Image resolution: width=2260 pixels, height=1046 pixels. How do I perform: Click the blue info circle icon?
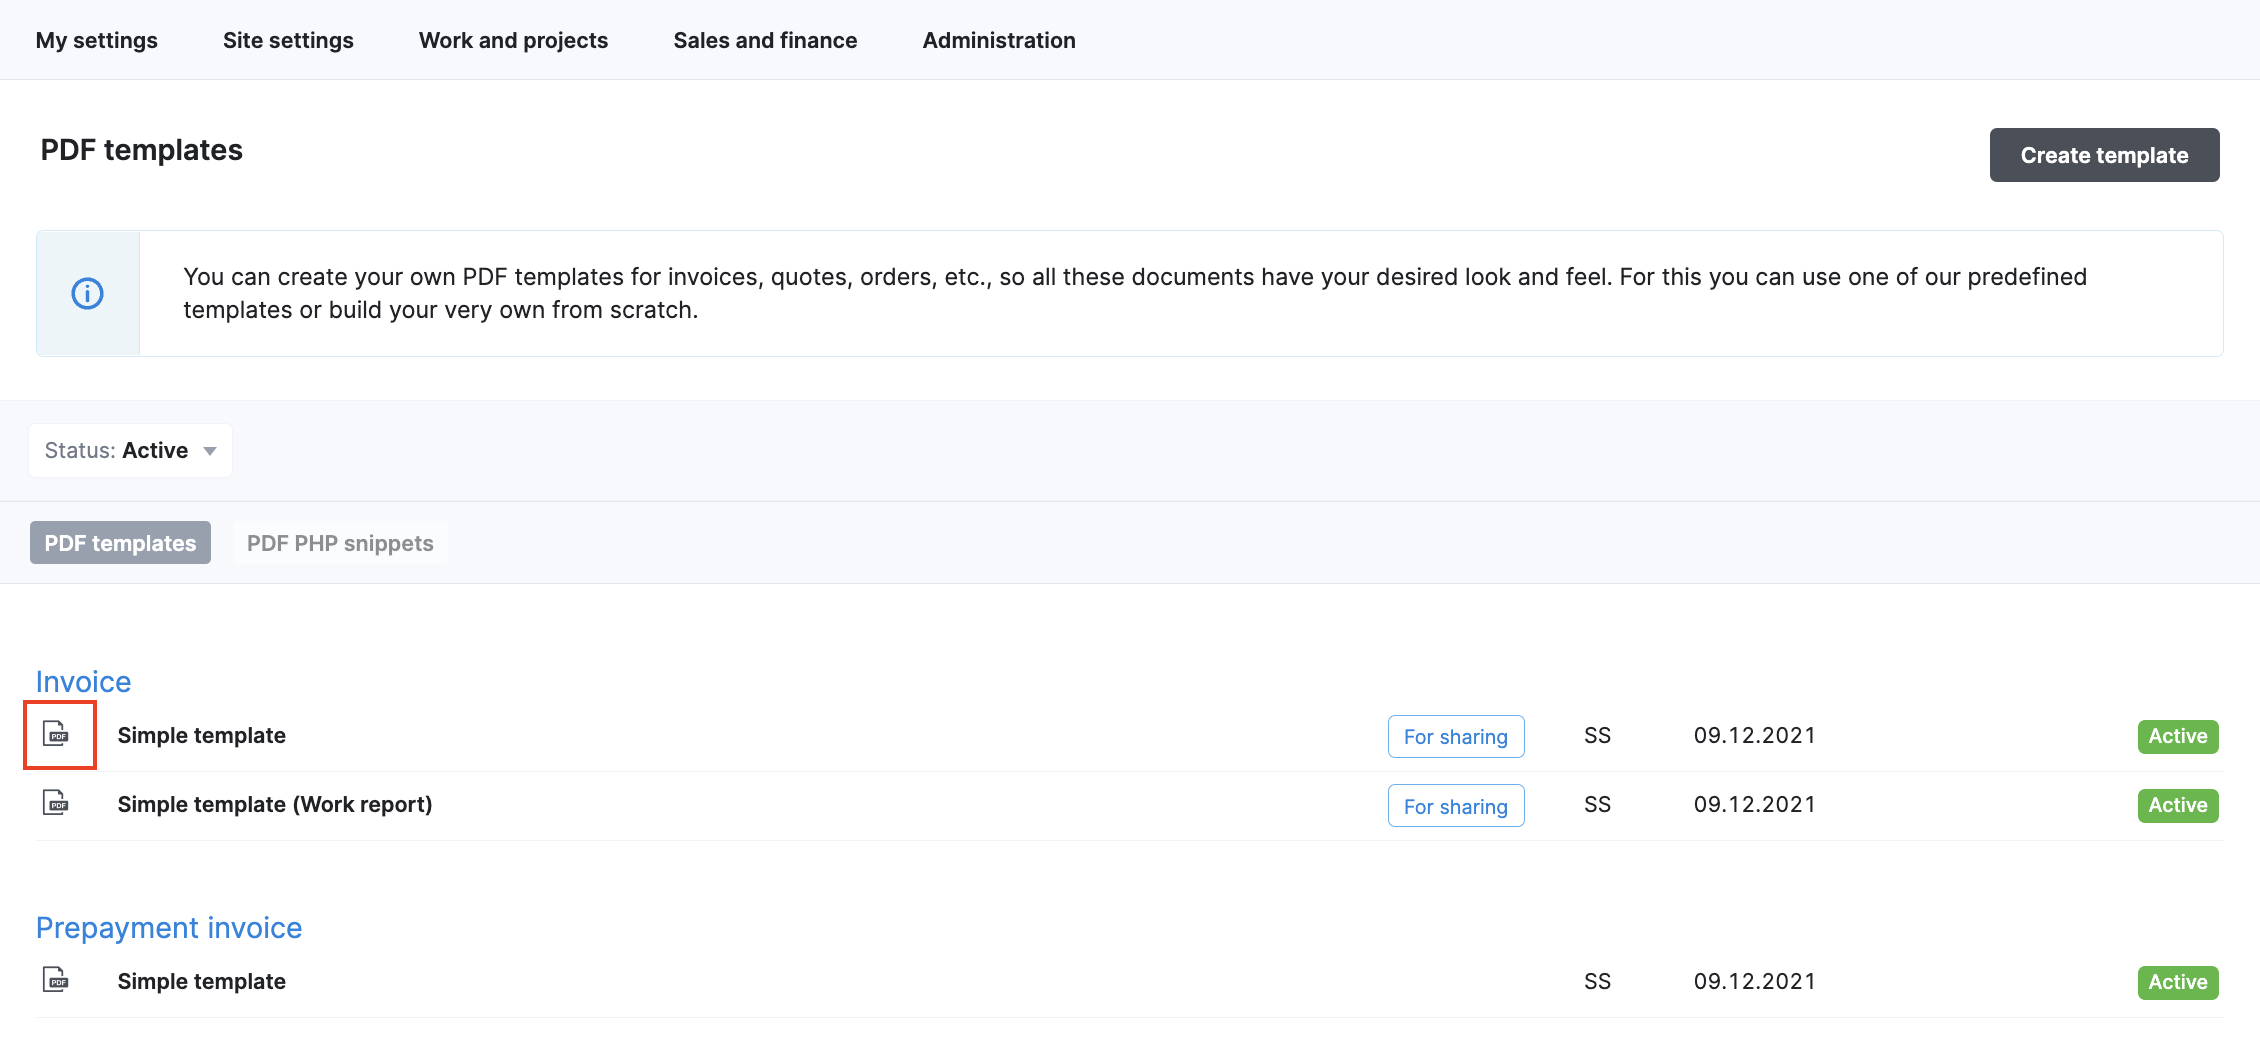88,294
